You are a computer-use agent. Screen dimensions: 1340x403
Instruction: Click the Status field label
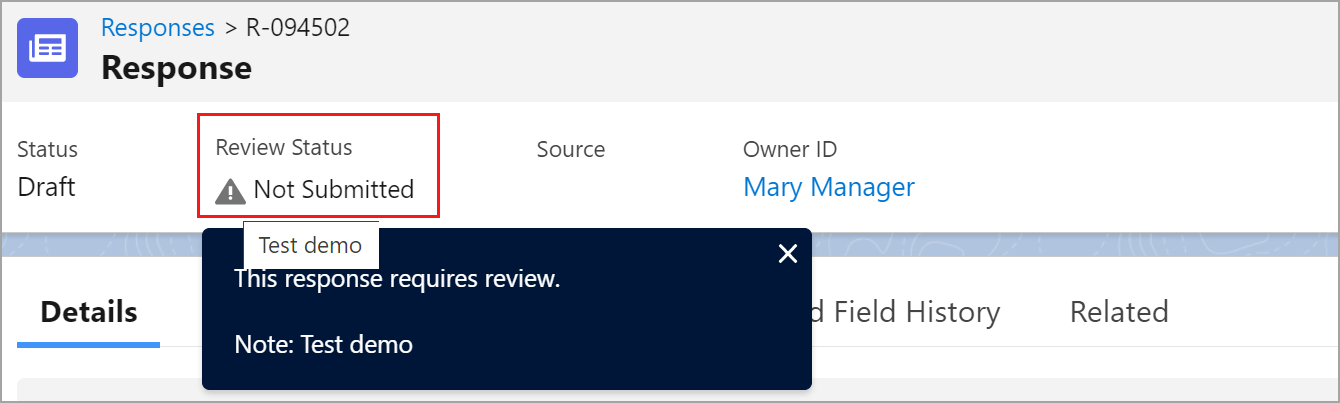(x=47, y=149)
